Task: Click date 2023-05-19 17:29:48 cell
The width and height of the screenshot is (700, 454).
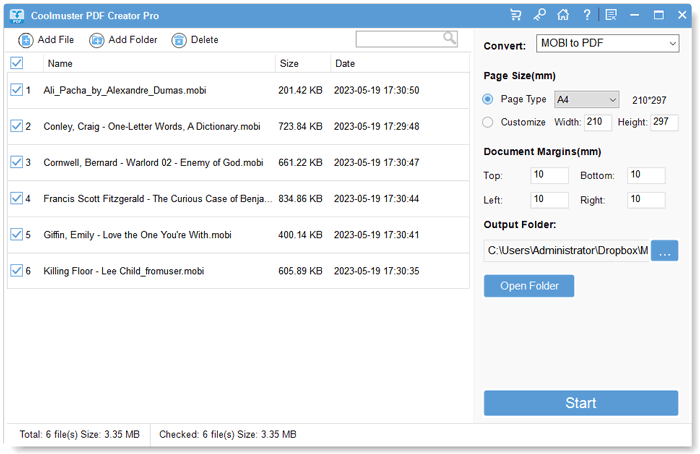Action: pos(376,126)
